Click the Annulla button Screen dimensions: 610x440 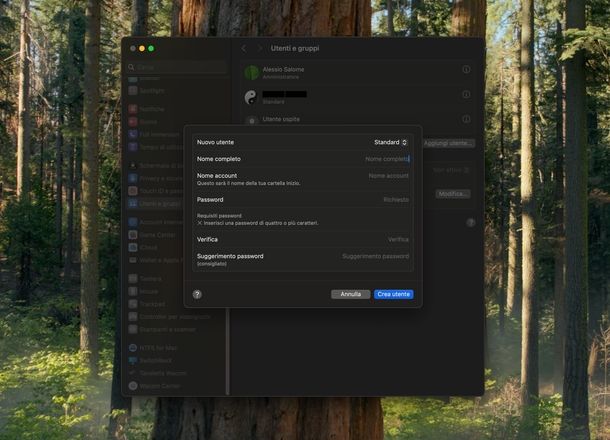pyautogui.click(x=351, y=294)
